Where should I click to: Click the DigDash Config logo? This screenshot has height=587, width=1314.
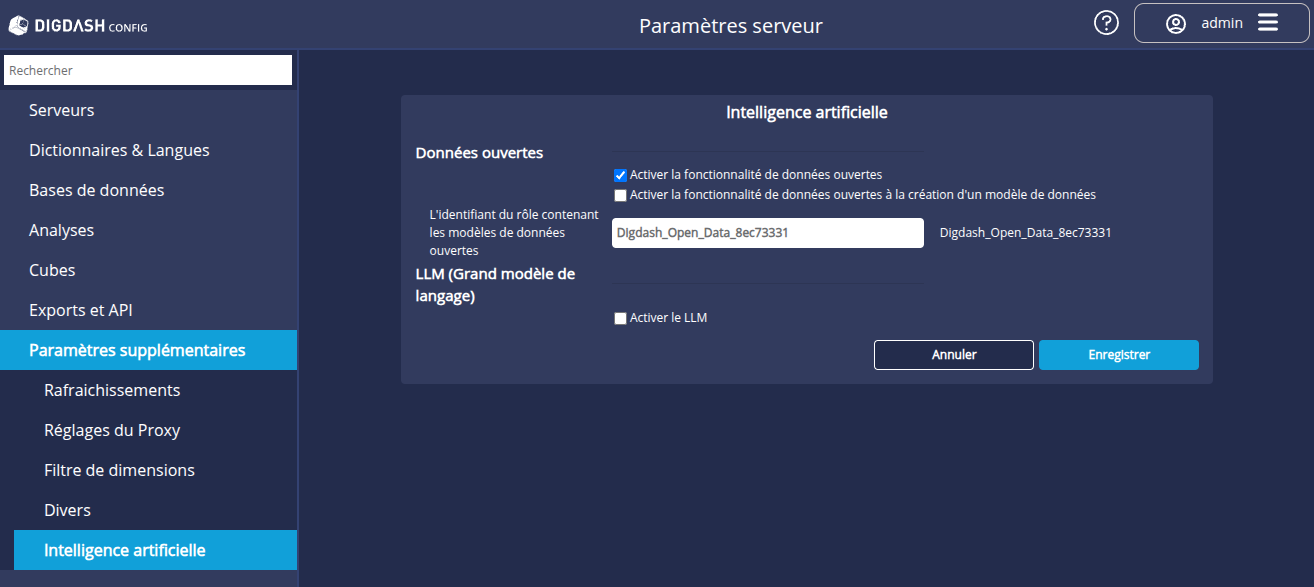[78, 25]
